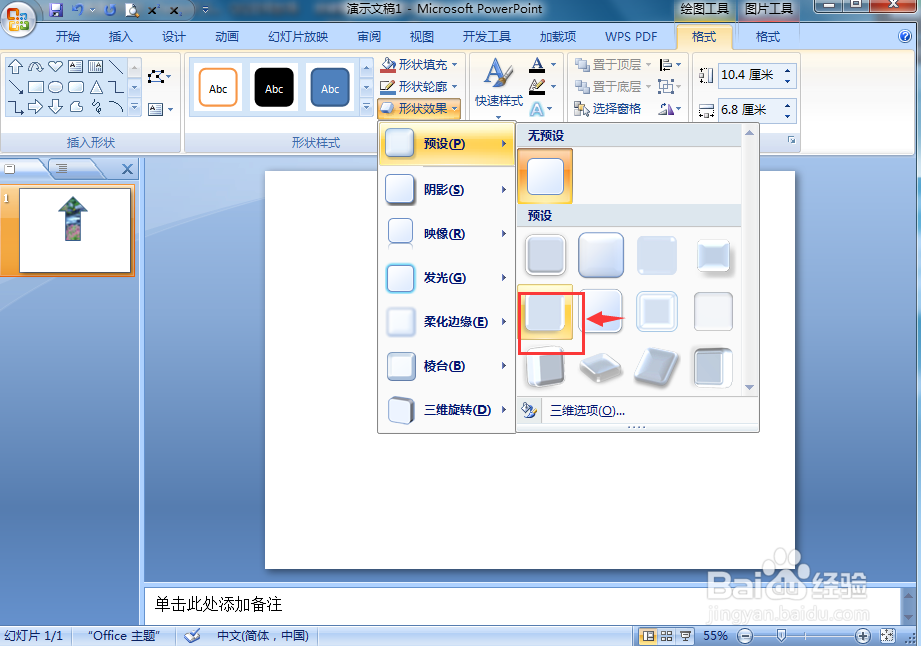
Task: Open the 柔化边缘(E) soft edges submenu
Action: 446,322
